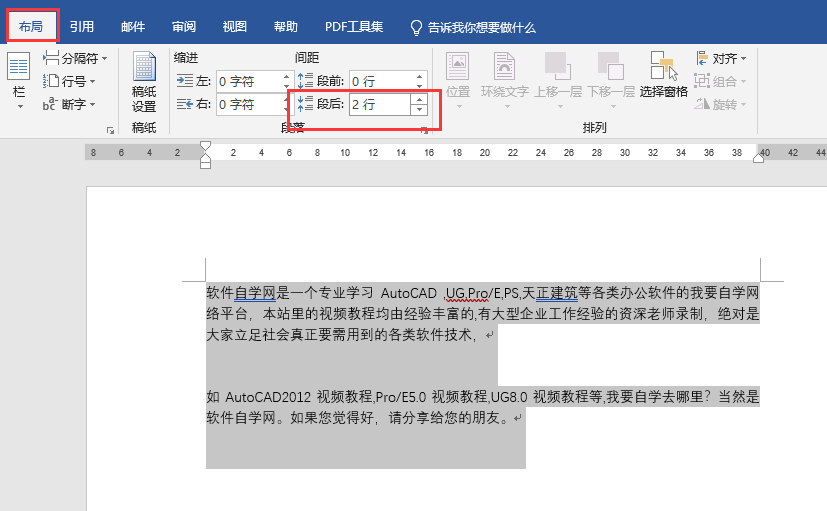Viewport: 827px width, 511px height.
Task: Click the text 软件自学网是一个专业学习
Action: coord(290,293)
